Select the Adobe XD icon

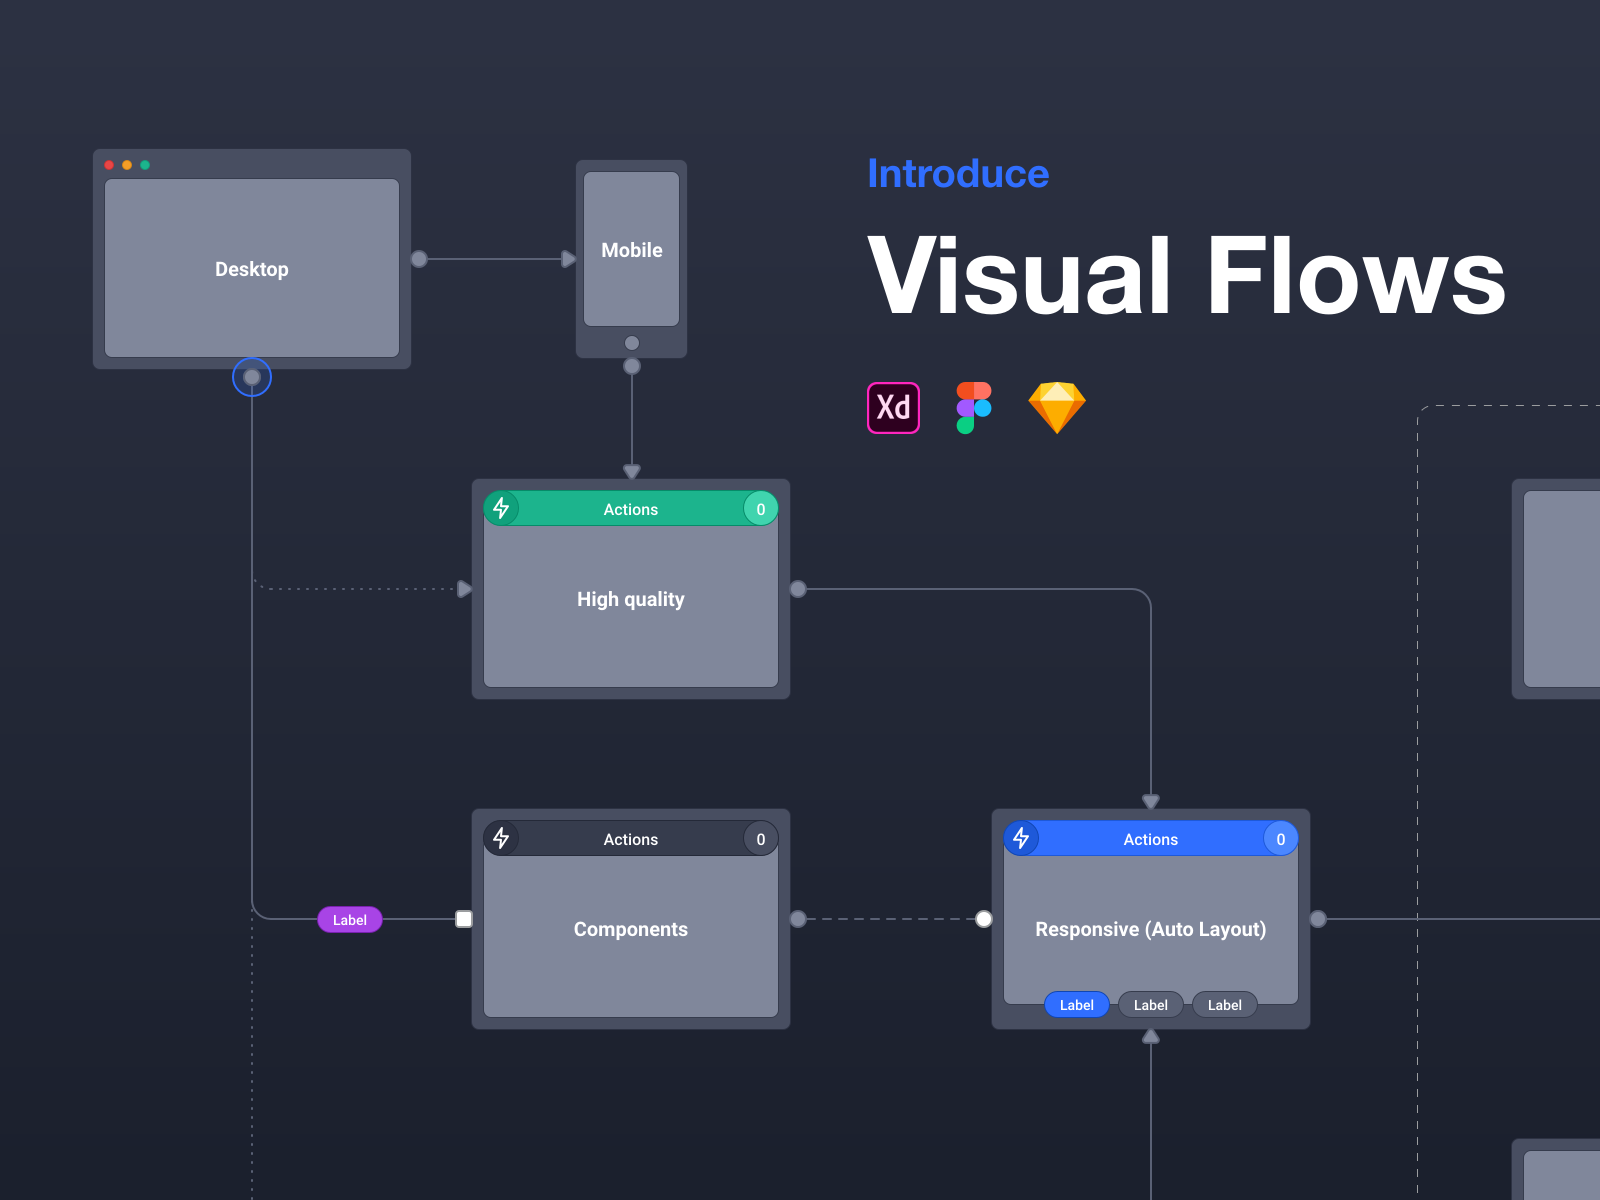tap(893, 406)
